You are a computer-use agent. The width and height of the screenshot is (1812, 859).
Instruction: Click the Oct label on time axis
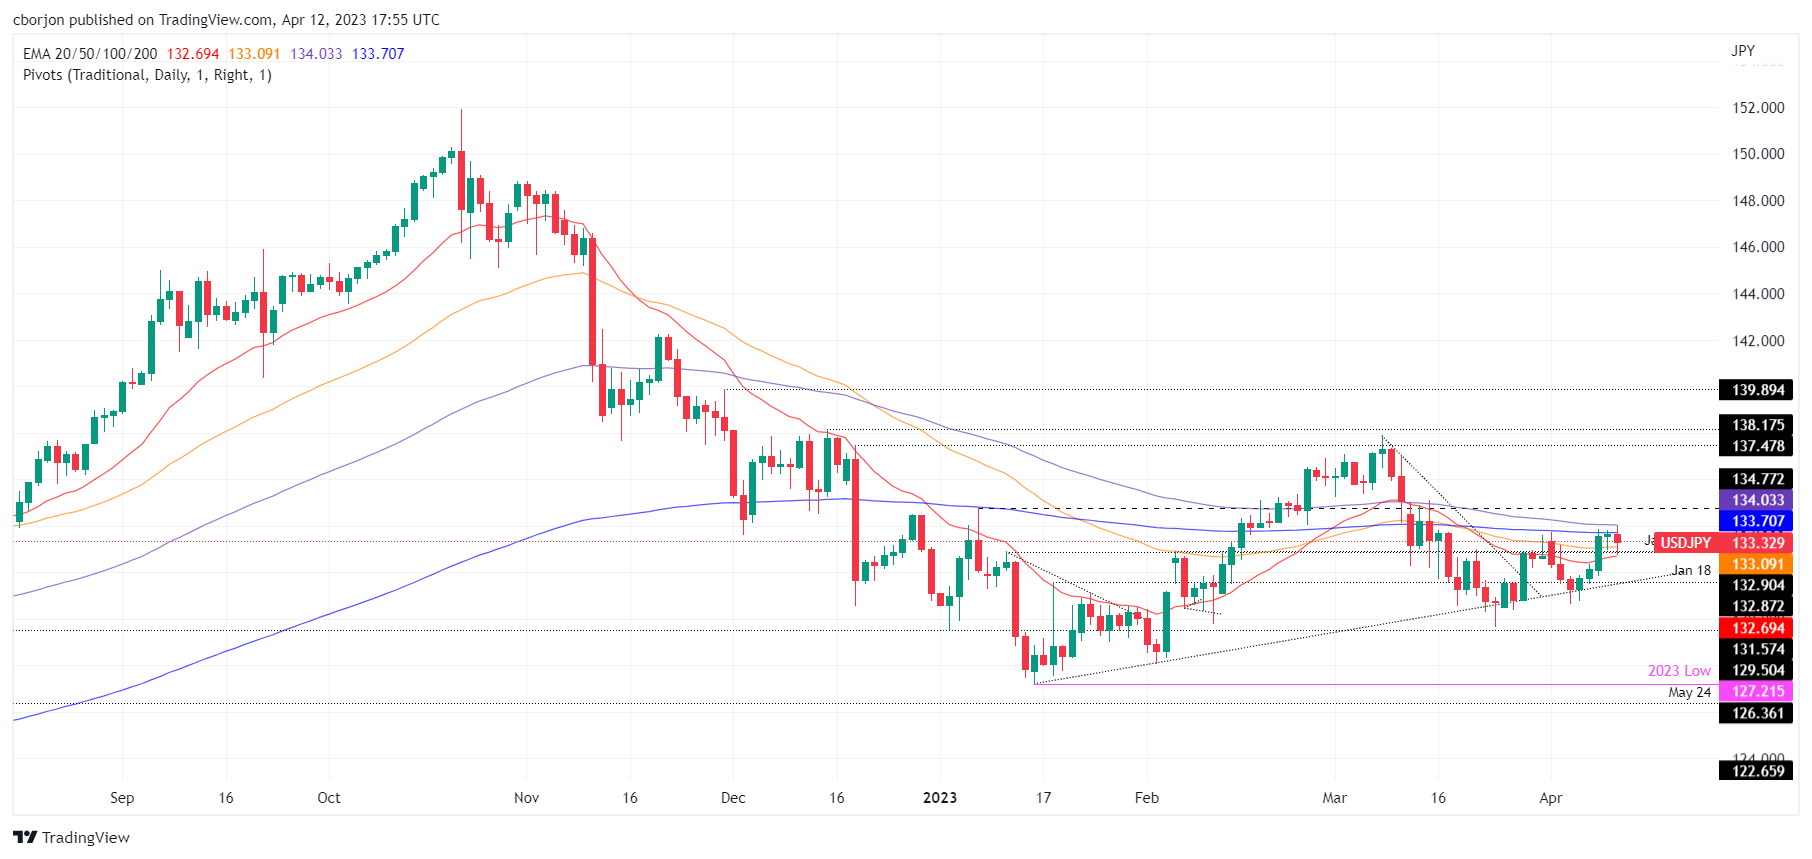(x=329, y=798)
